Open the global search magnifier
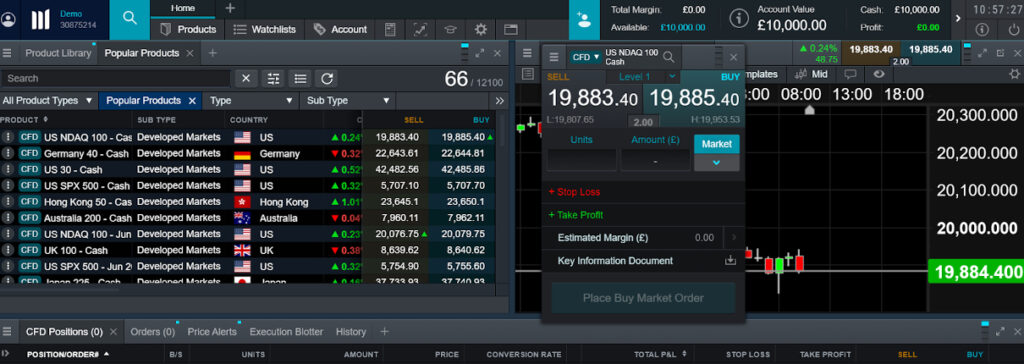Screen dimensions: 1024x364 (x=130, y=18)
